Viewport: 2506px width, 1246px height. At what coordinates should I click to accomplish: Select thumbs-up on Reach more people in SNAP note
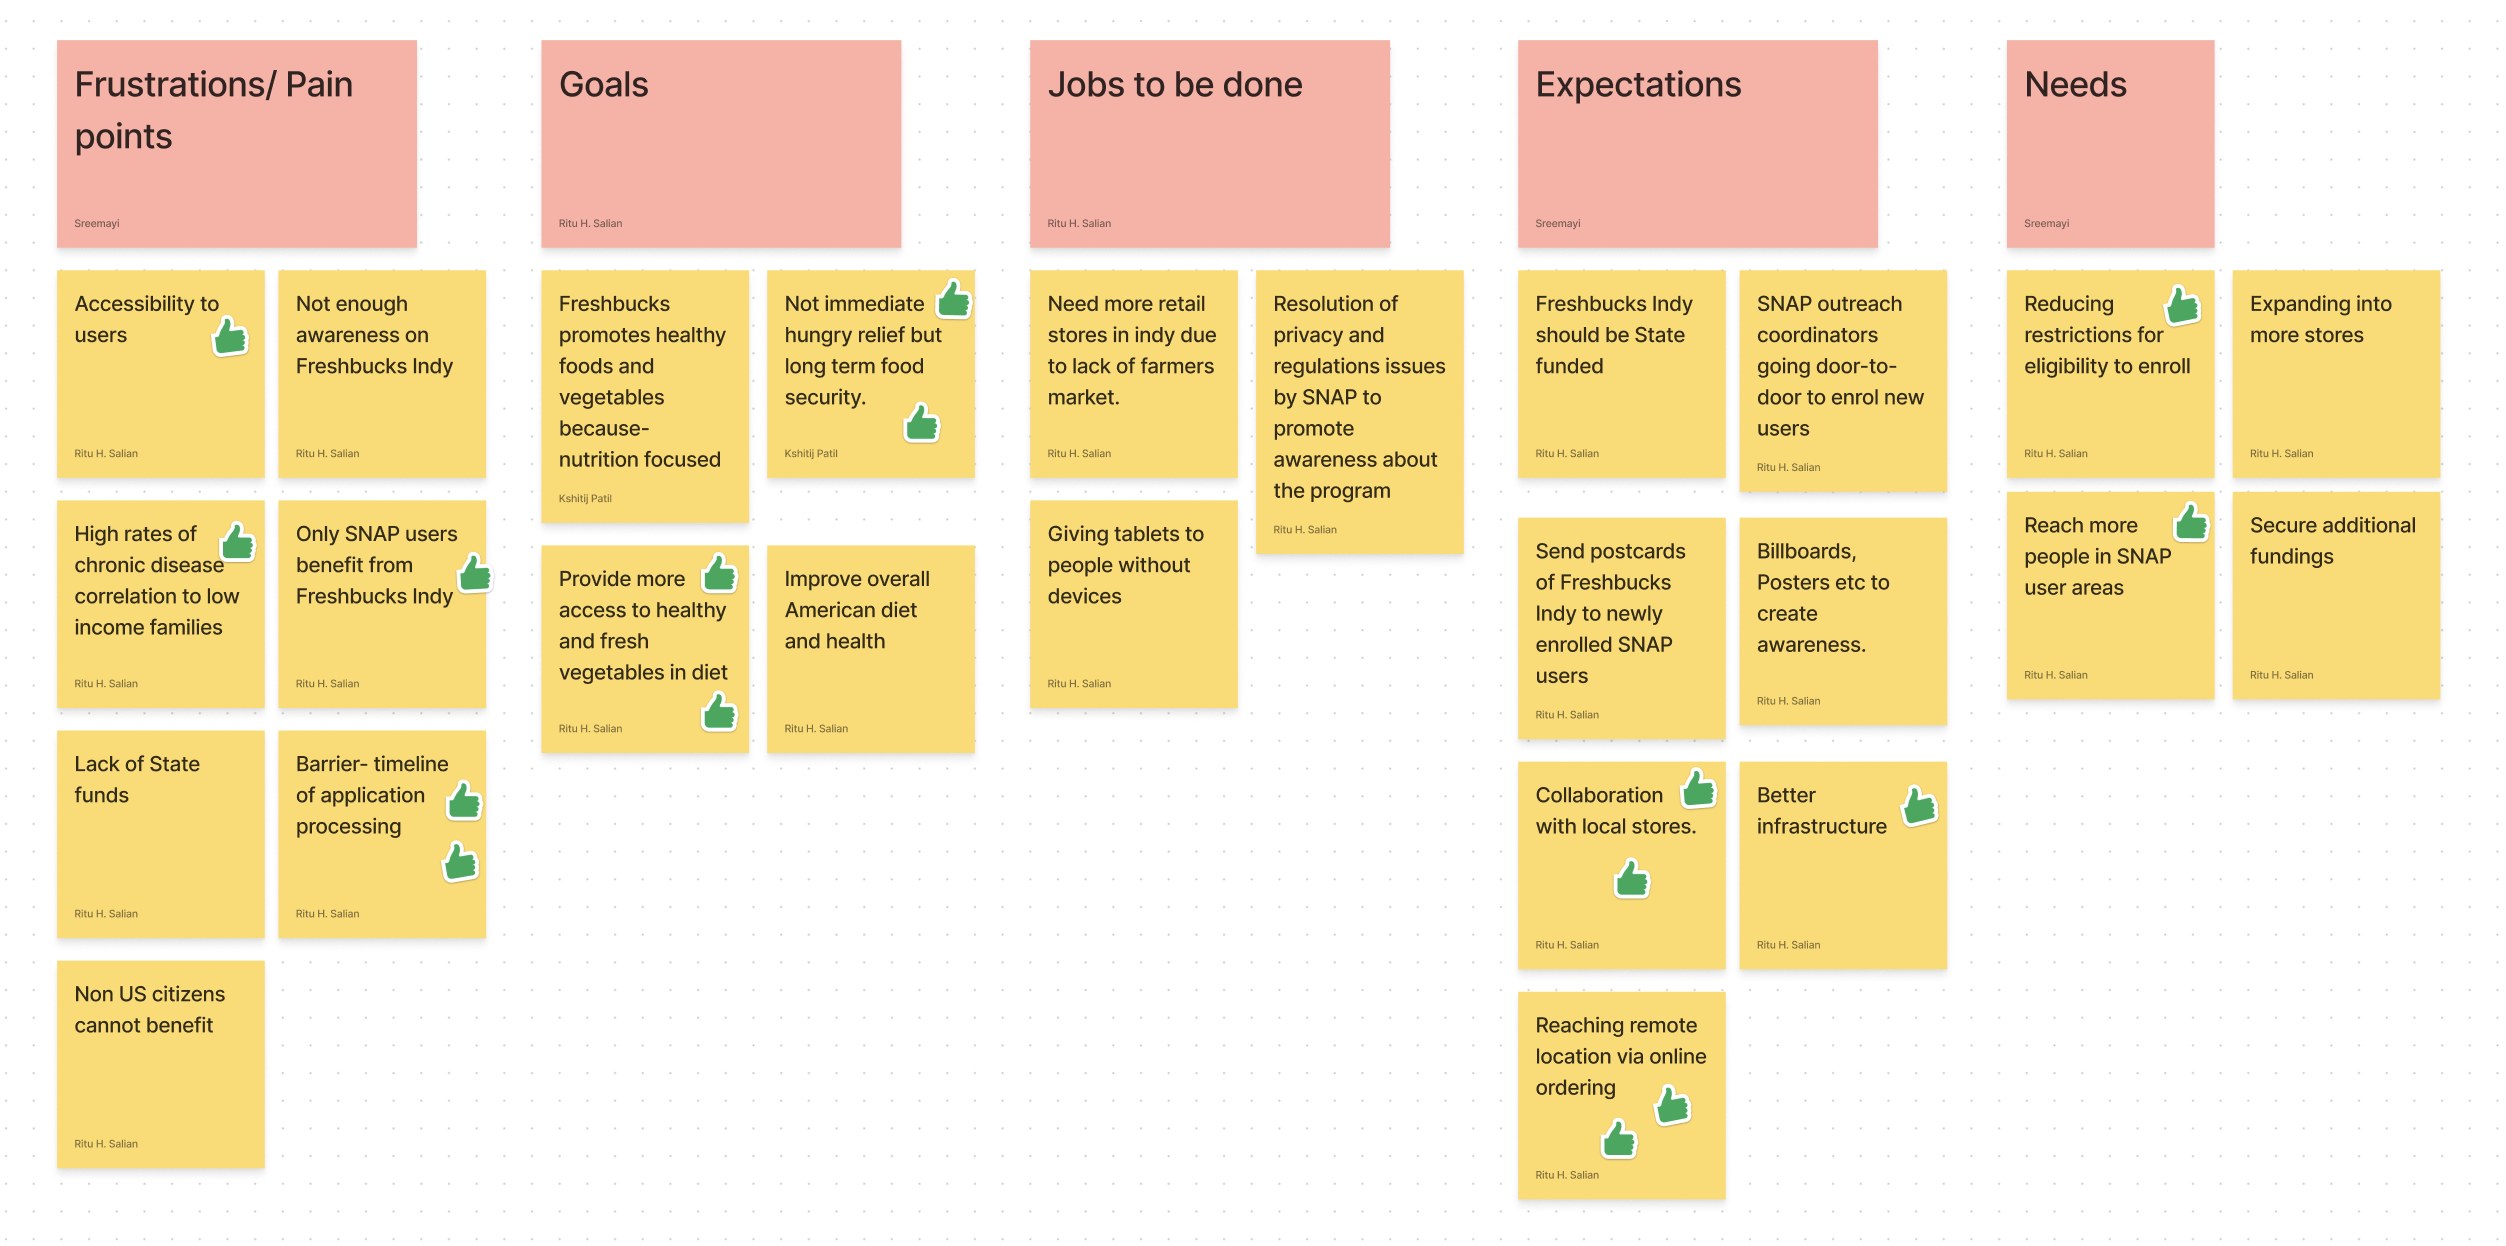2191,522
